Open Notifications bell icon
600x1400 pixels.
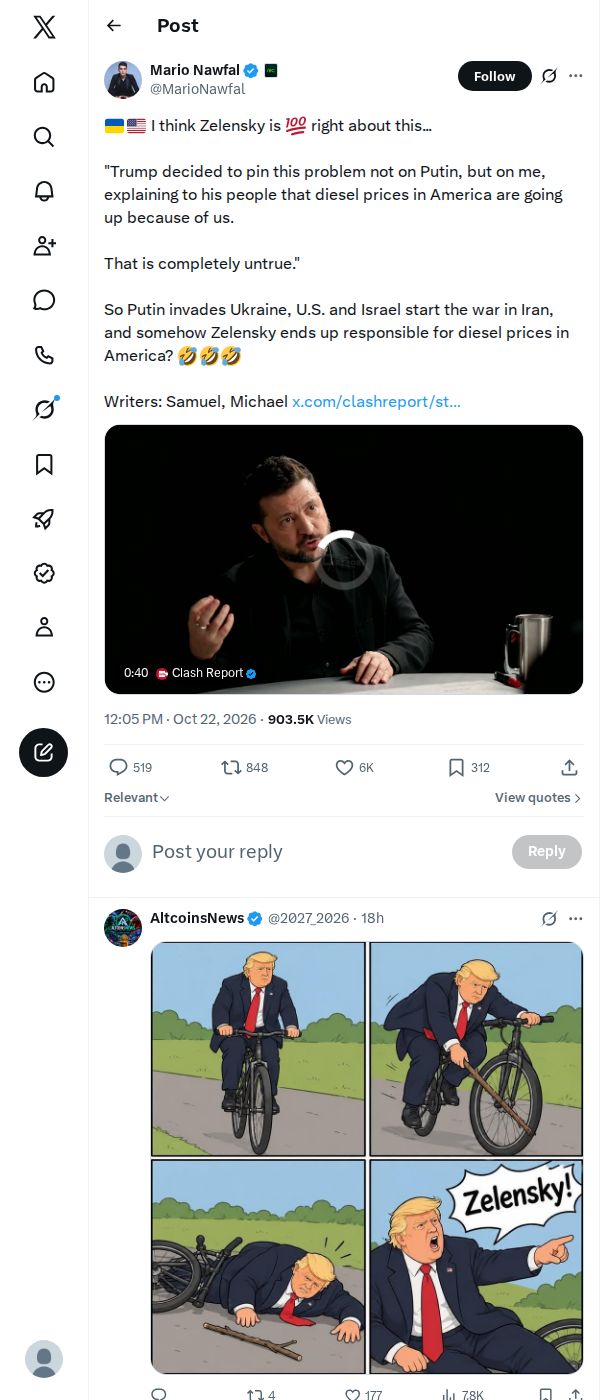(44, 191)
